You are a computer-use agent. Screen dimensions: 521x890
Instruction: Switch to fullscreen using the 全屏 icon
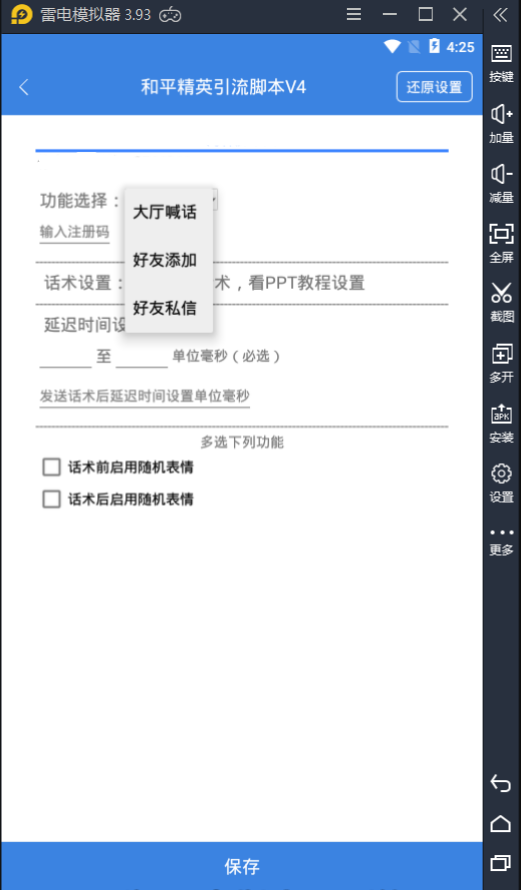click(x=501, y=243)
